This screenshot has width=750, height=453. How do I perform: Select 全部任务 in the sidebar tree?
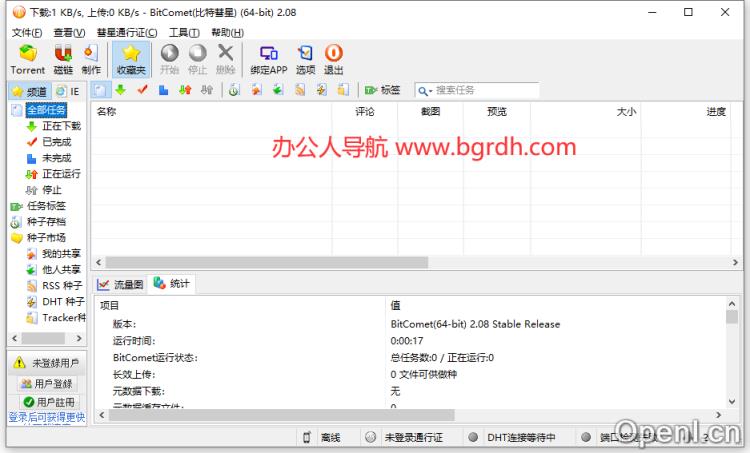pyautogui.click(x=46, y=110)
